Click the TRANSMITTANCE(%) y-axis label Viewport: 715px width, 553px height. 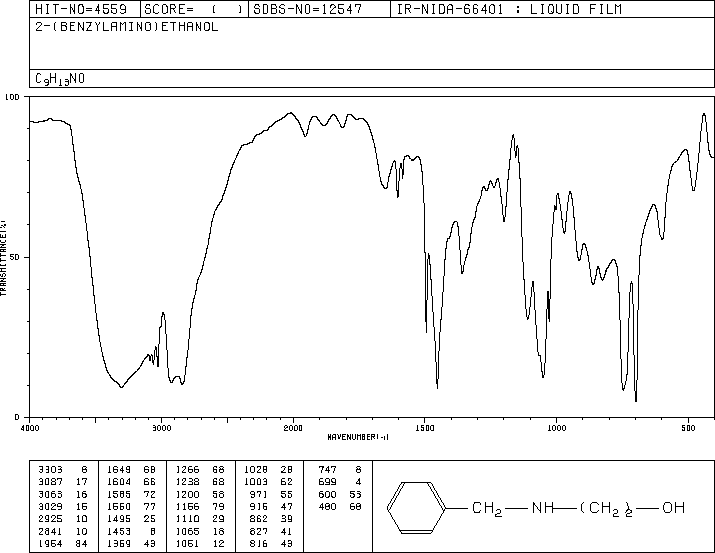coord(3,257)
